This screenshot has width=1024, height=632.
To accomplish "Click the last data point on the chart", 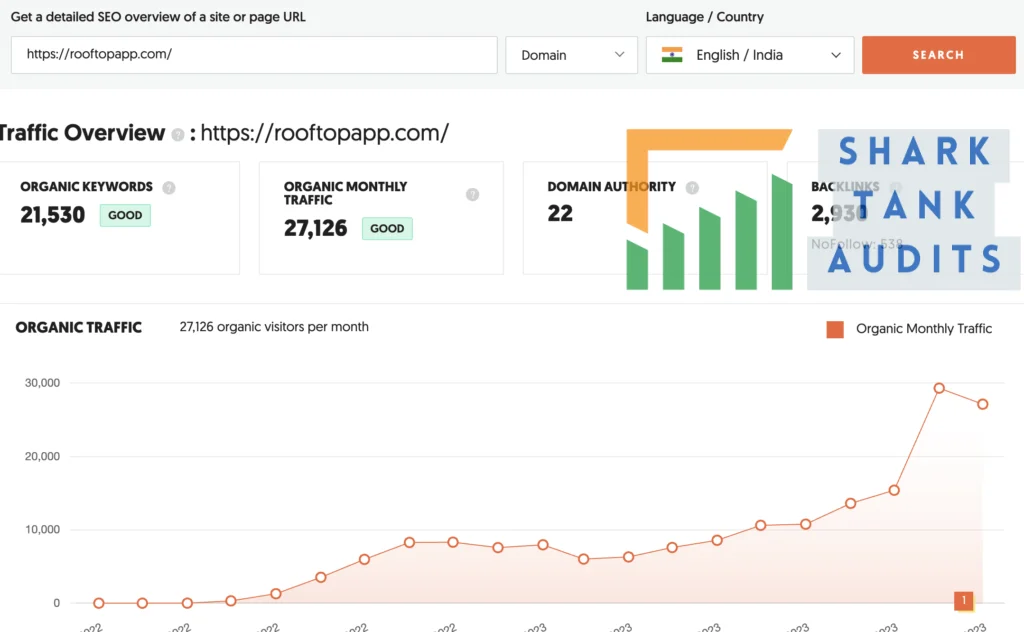I will [x=982, y=404].
